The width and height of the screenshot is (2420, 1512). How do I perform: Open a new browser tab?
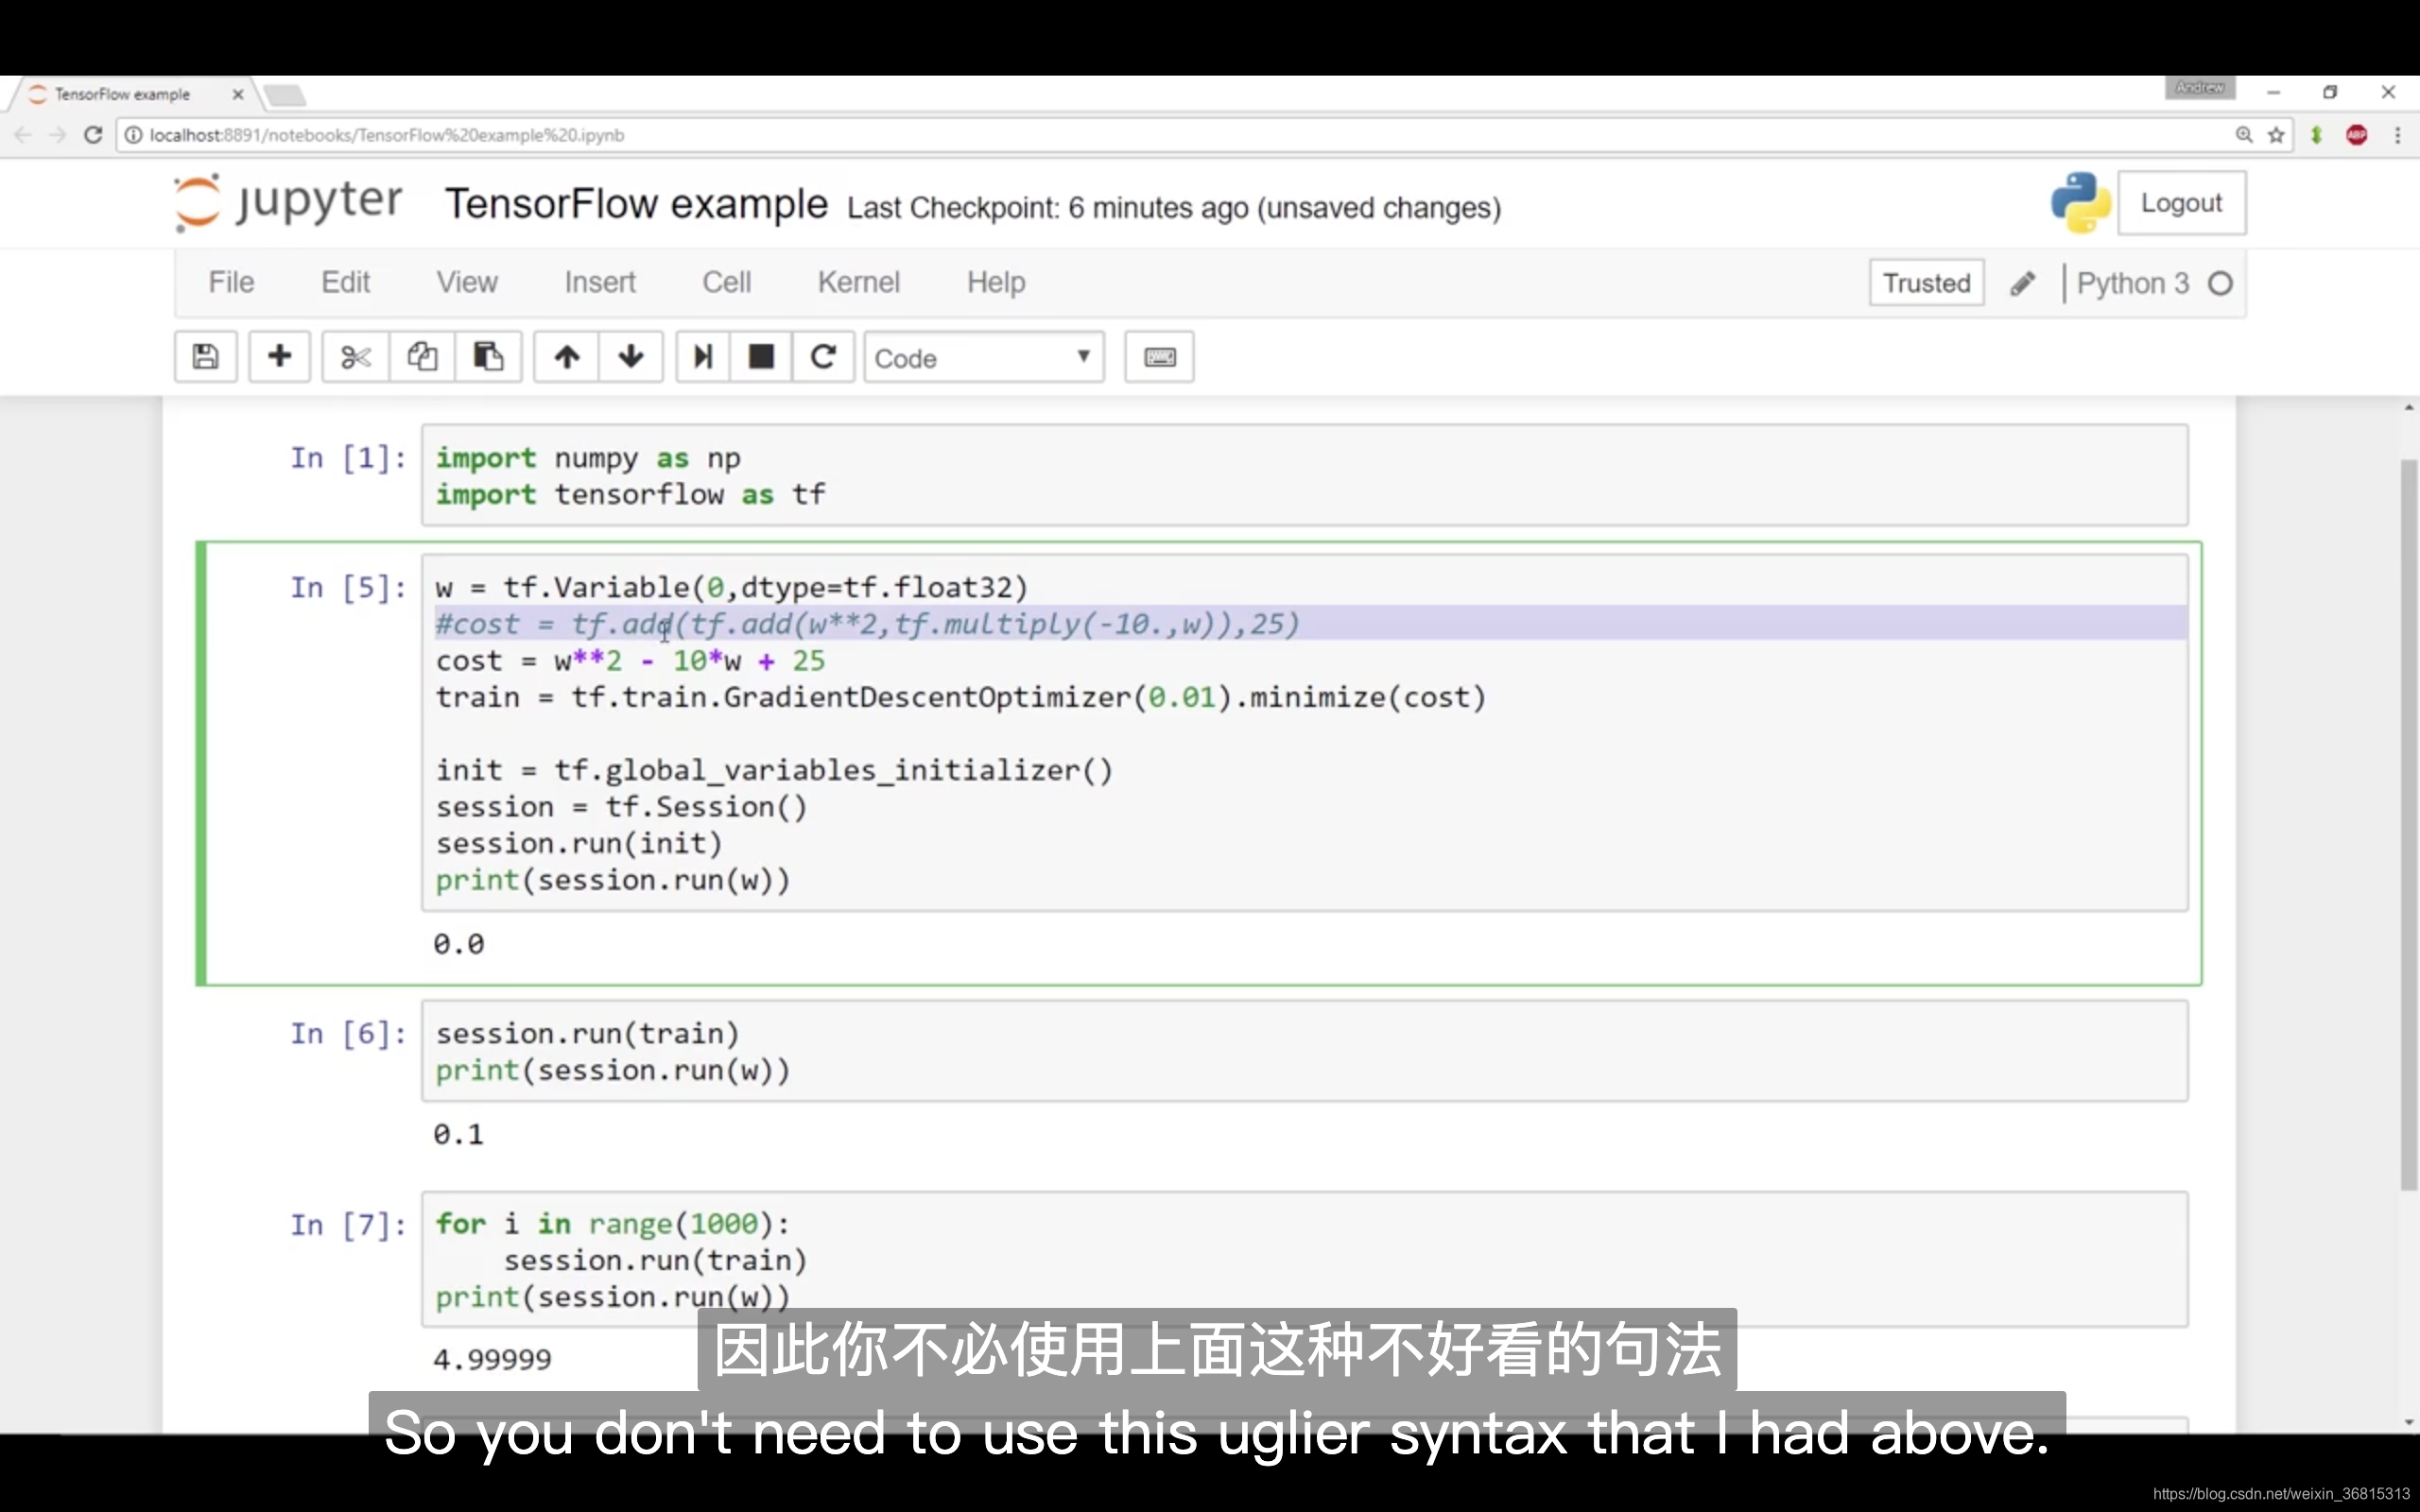tap(285, 95)
